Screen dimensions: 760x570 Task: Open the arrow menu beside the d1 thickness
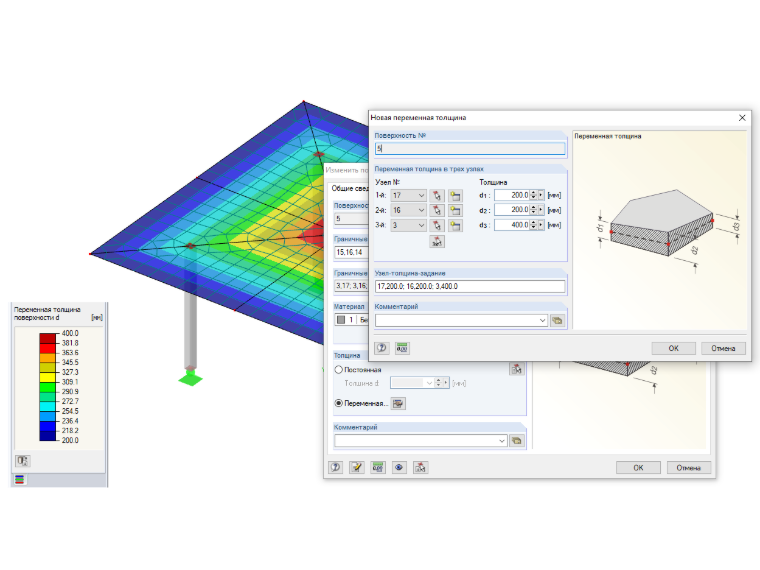(x=541, y=195)
